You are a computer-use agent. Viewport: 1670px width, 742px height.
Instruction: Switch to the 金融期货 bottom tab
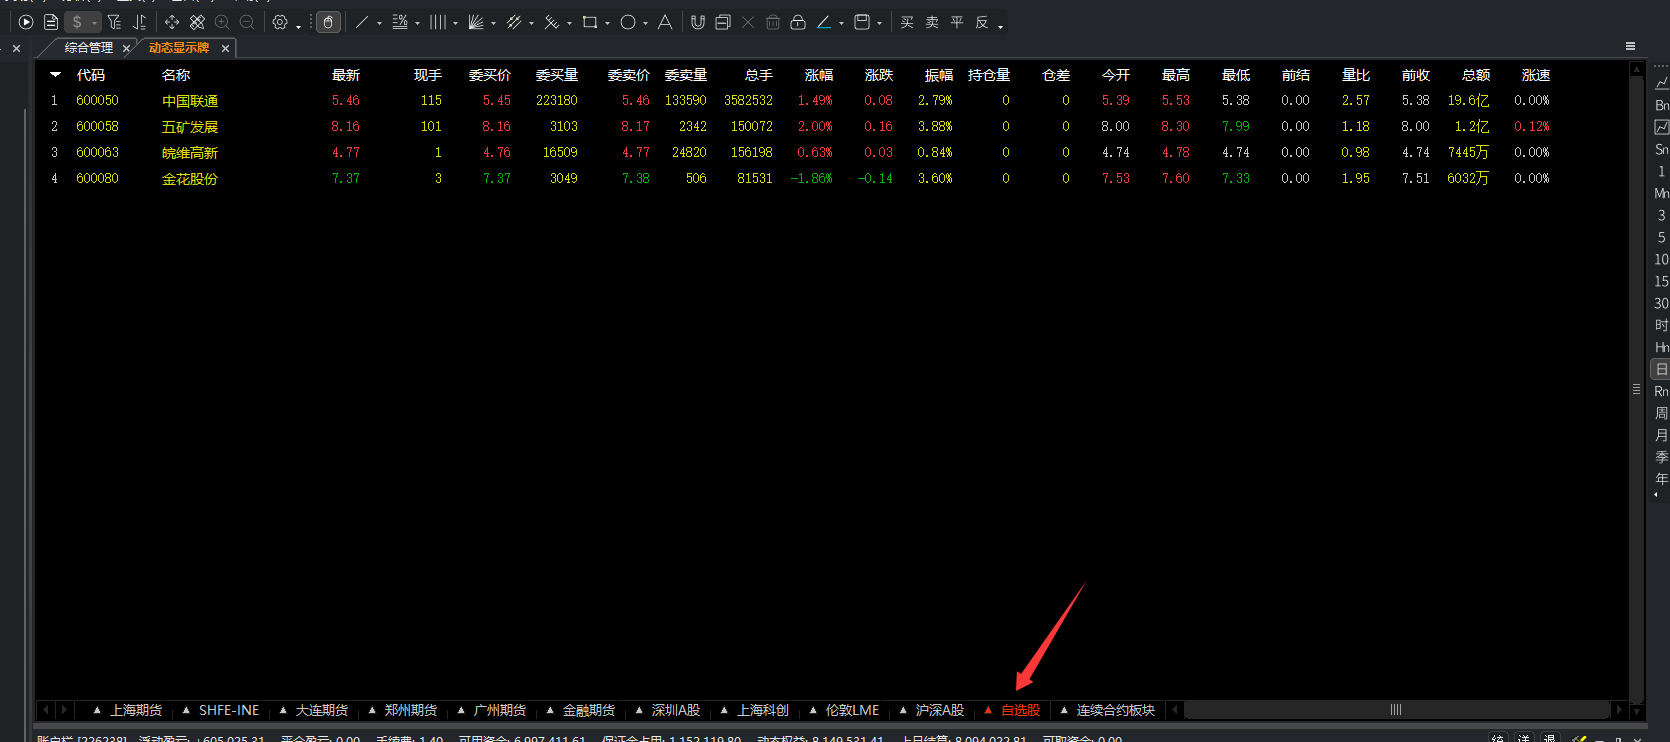tap(589, 710)
